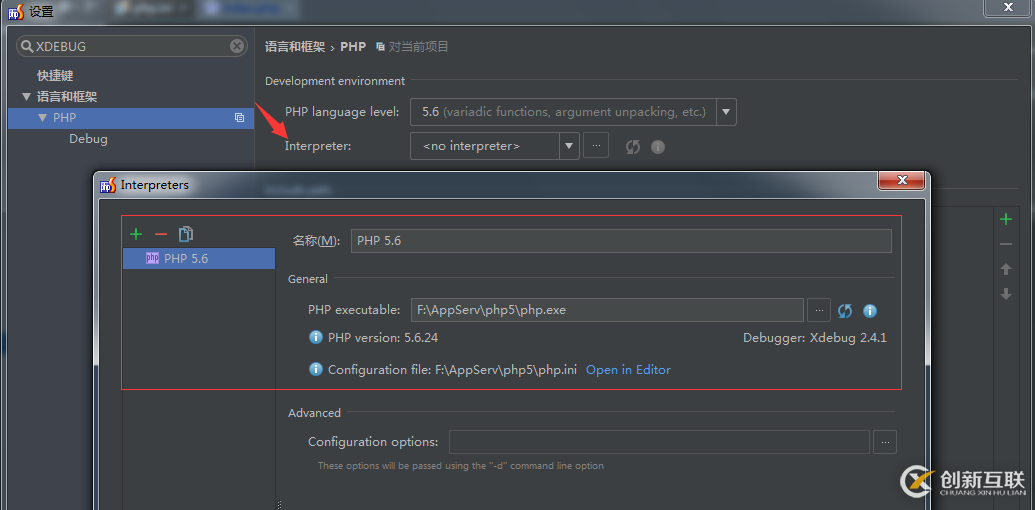Remove include path with minus icon
This screenshot has height=510, width=1035.
[x=1005, y=244]
